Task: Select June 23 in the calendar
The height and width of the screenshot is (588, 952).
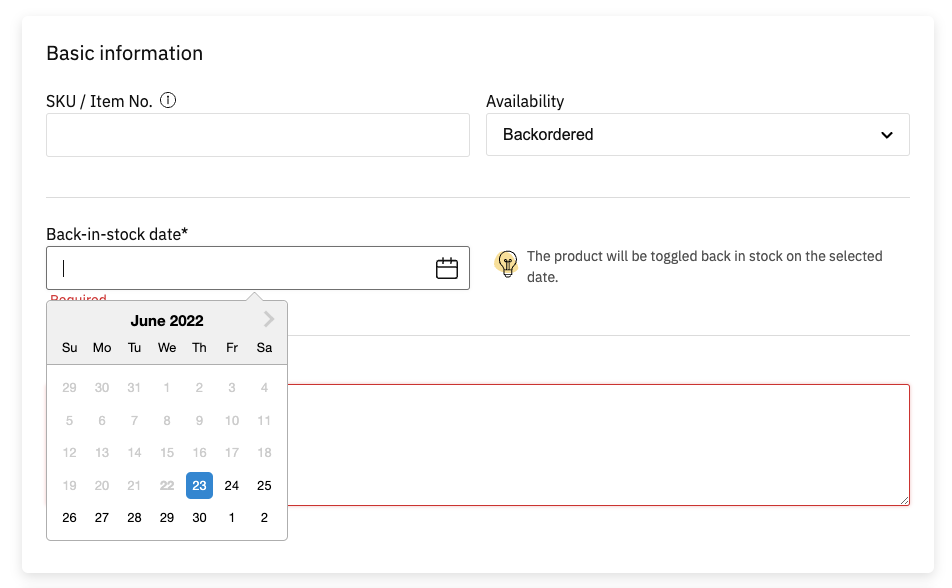Action: coord(199,485)
